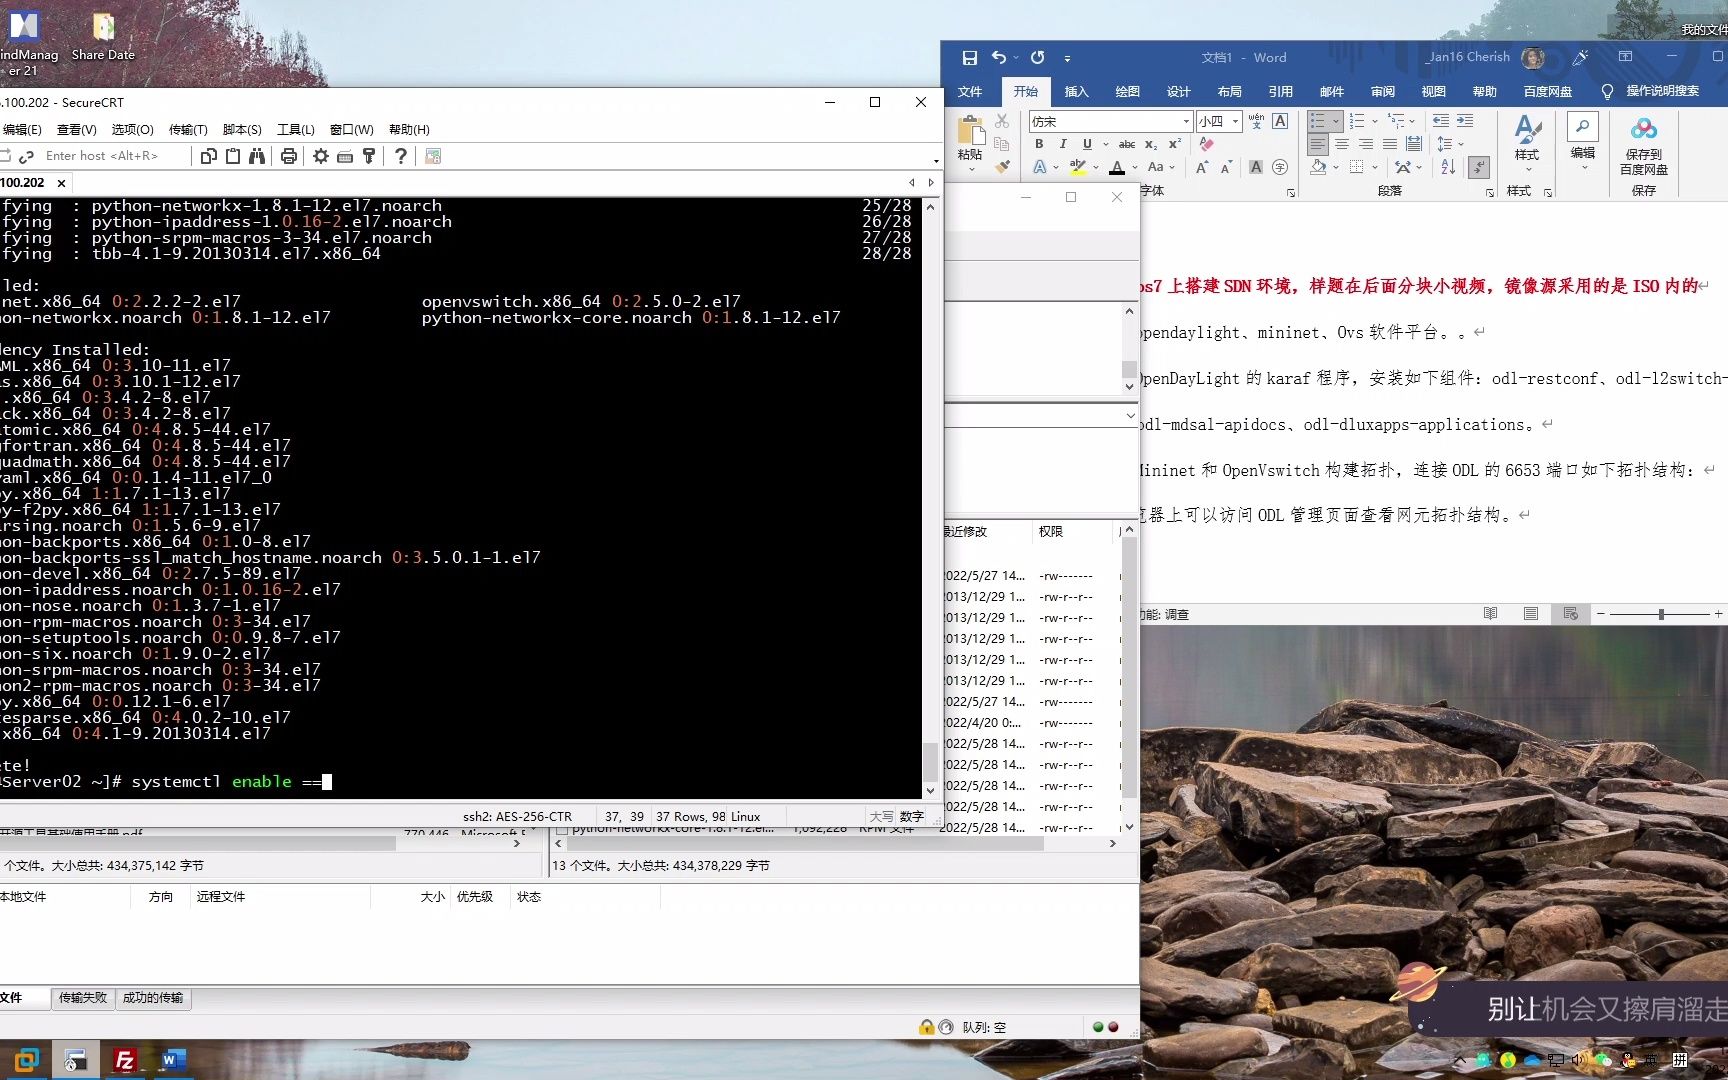Expand the font color dropdown arrow
Viewport: 1728px width, 1080px height.
coord(1135,167)
